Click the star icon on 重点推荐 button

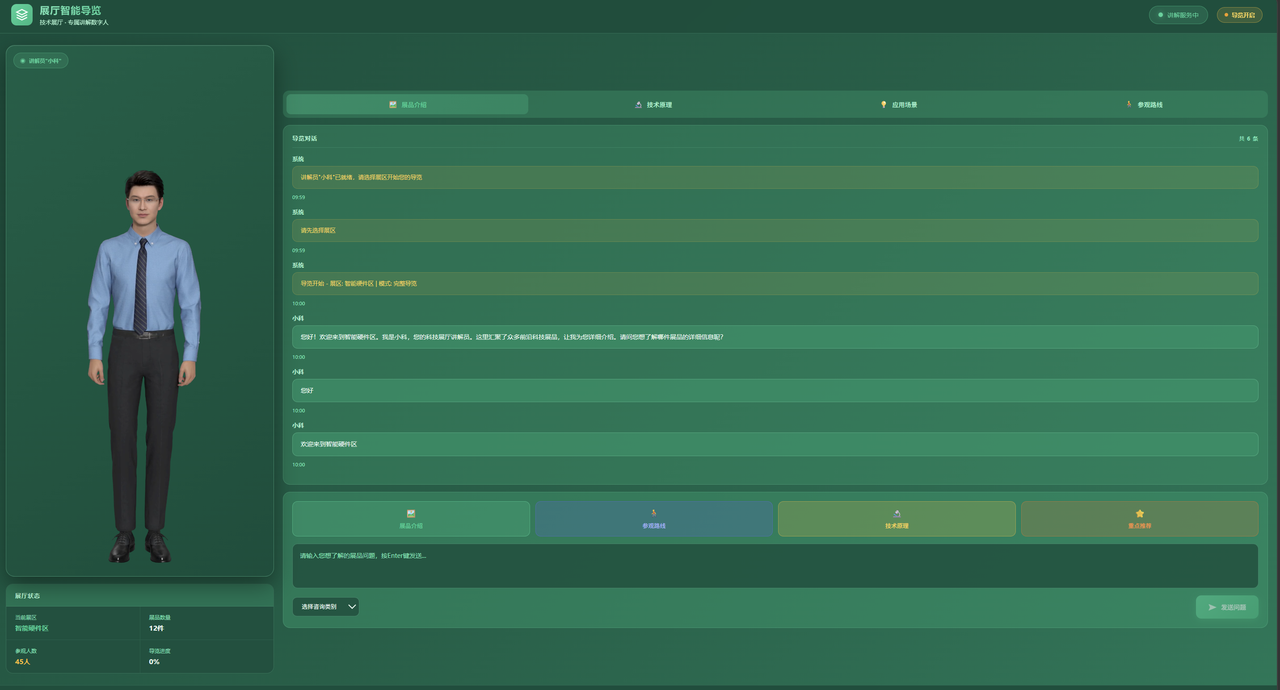(x=1140, y=513)
